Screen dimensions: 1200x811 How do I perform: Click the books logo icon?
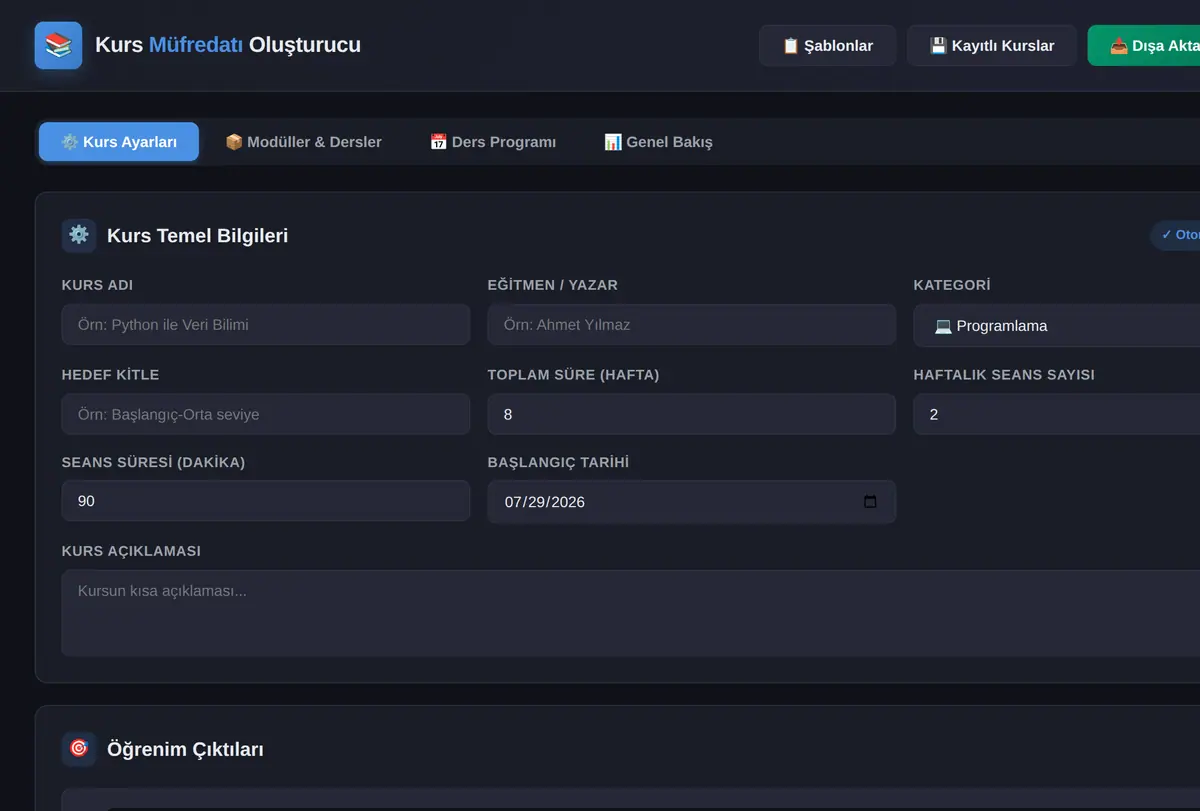[58, 46]
